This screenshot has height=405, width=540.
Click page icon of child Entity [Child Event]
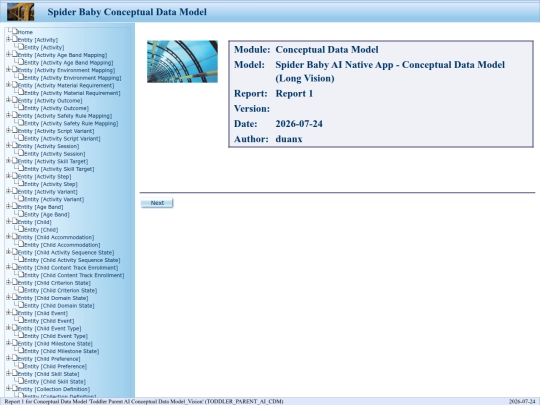click(x=21, y=320)
